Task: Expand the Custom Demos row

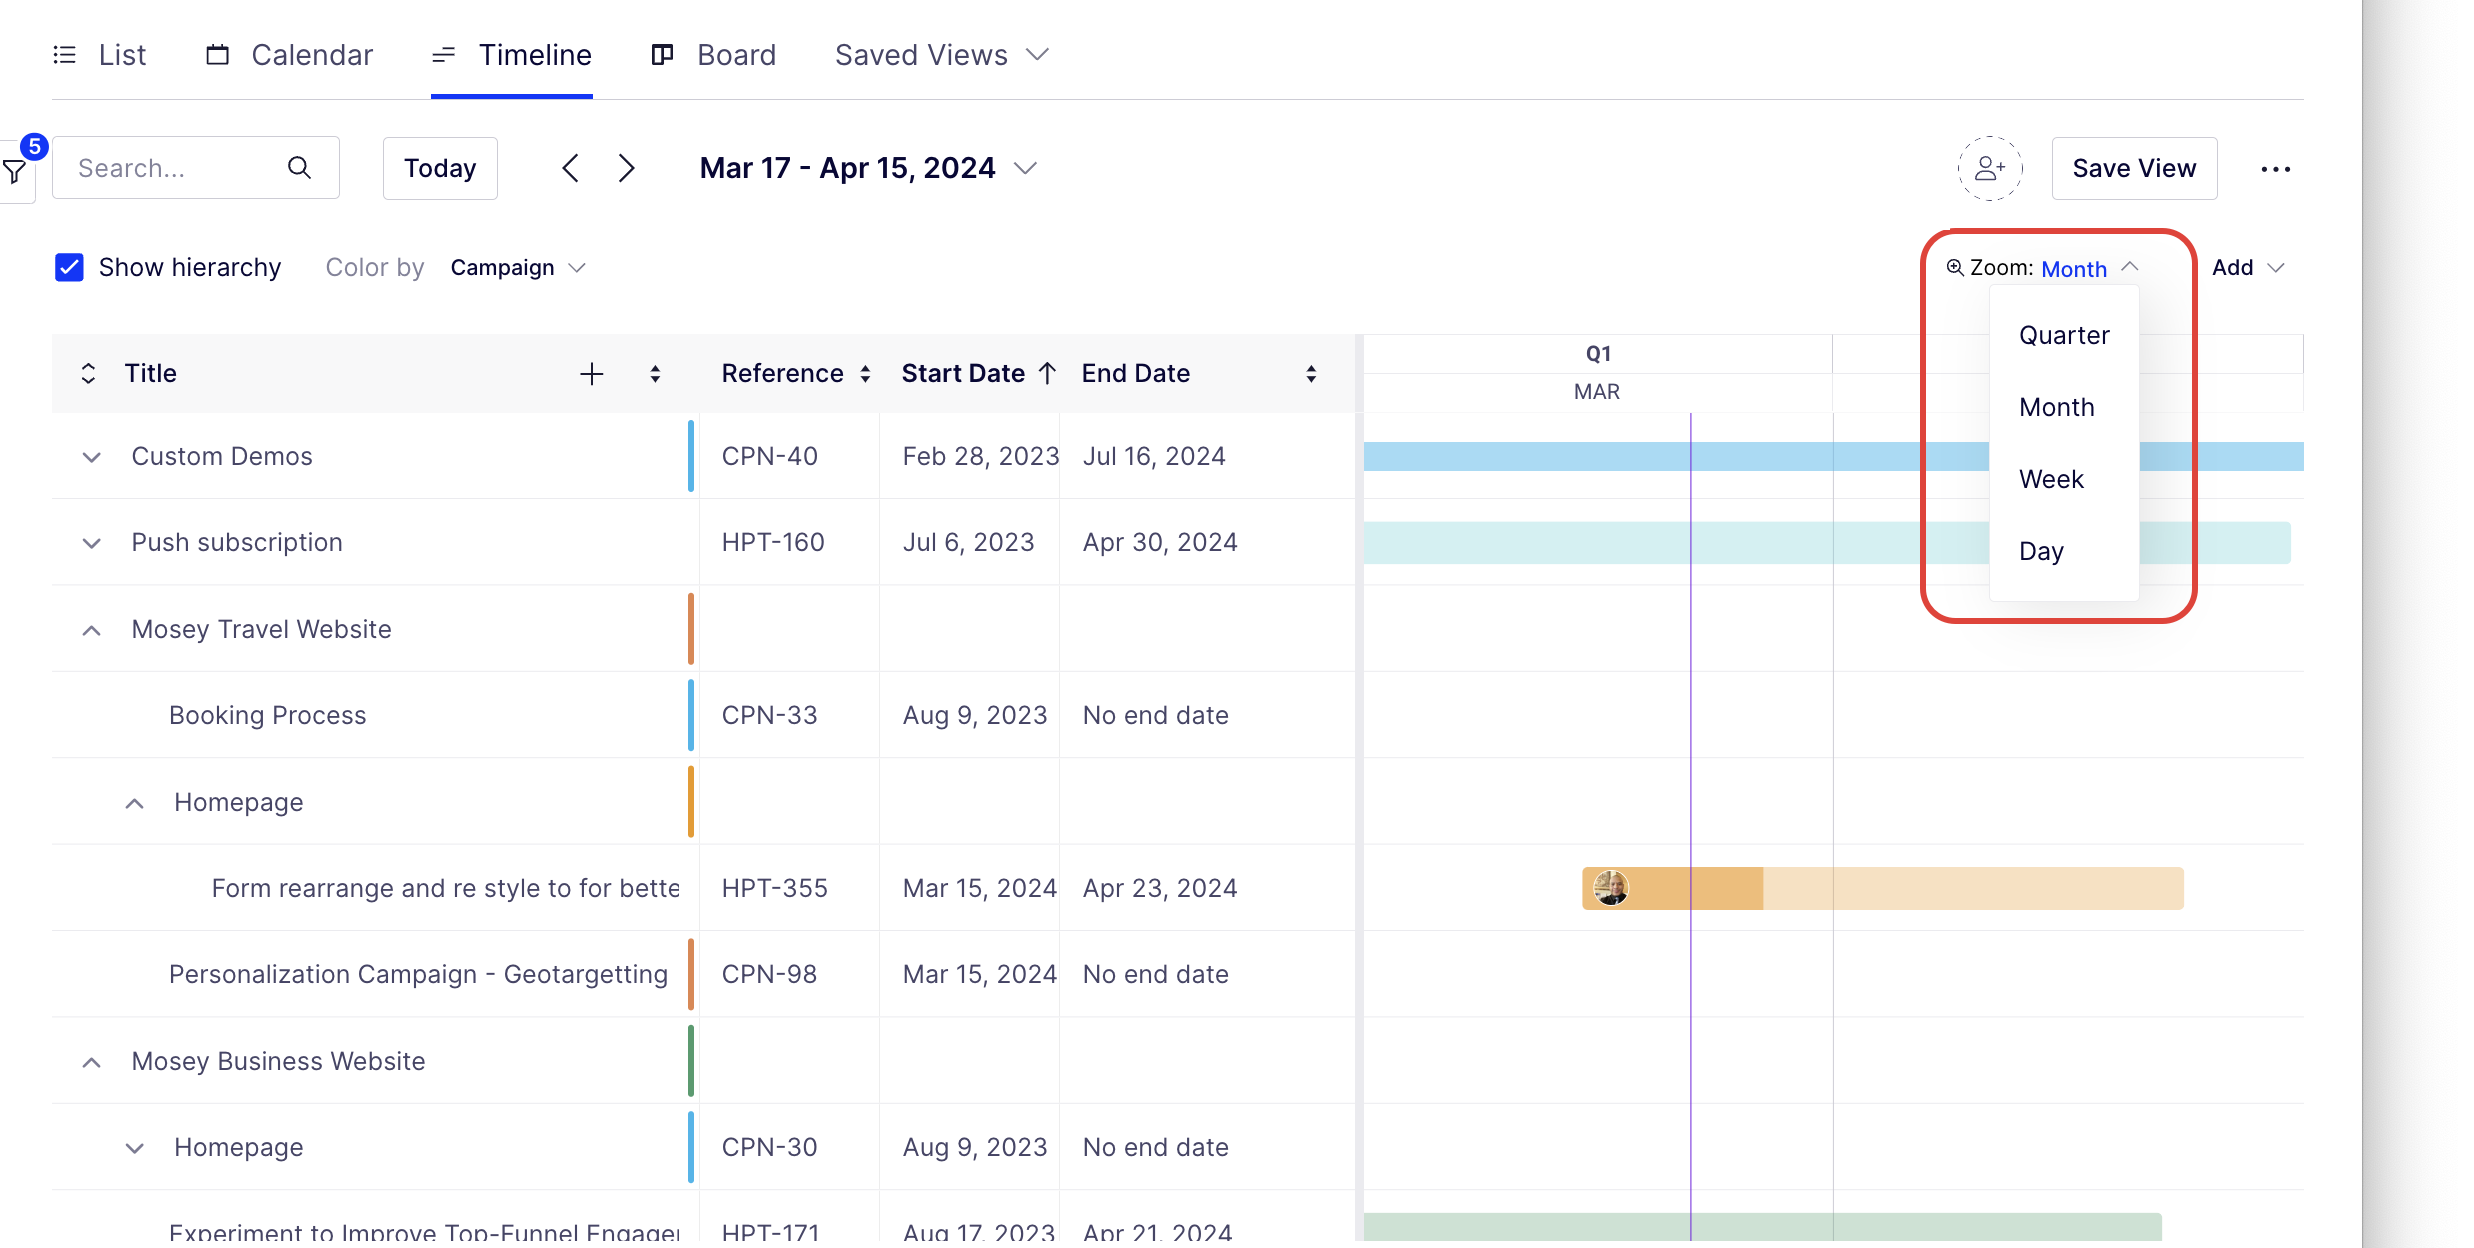Action: pos(91,457)
